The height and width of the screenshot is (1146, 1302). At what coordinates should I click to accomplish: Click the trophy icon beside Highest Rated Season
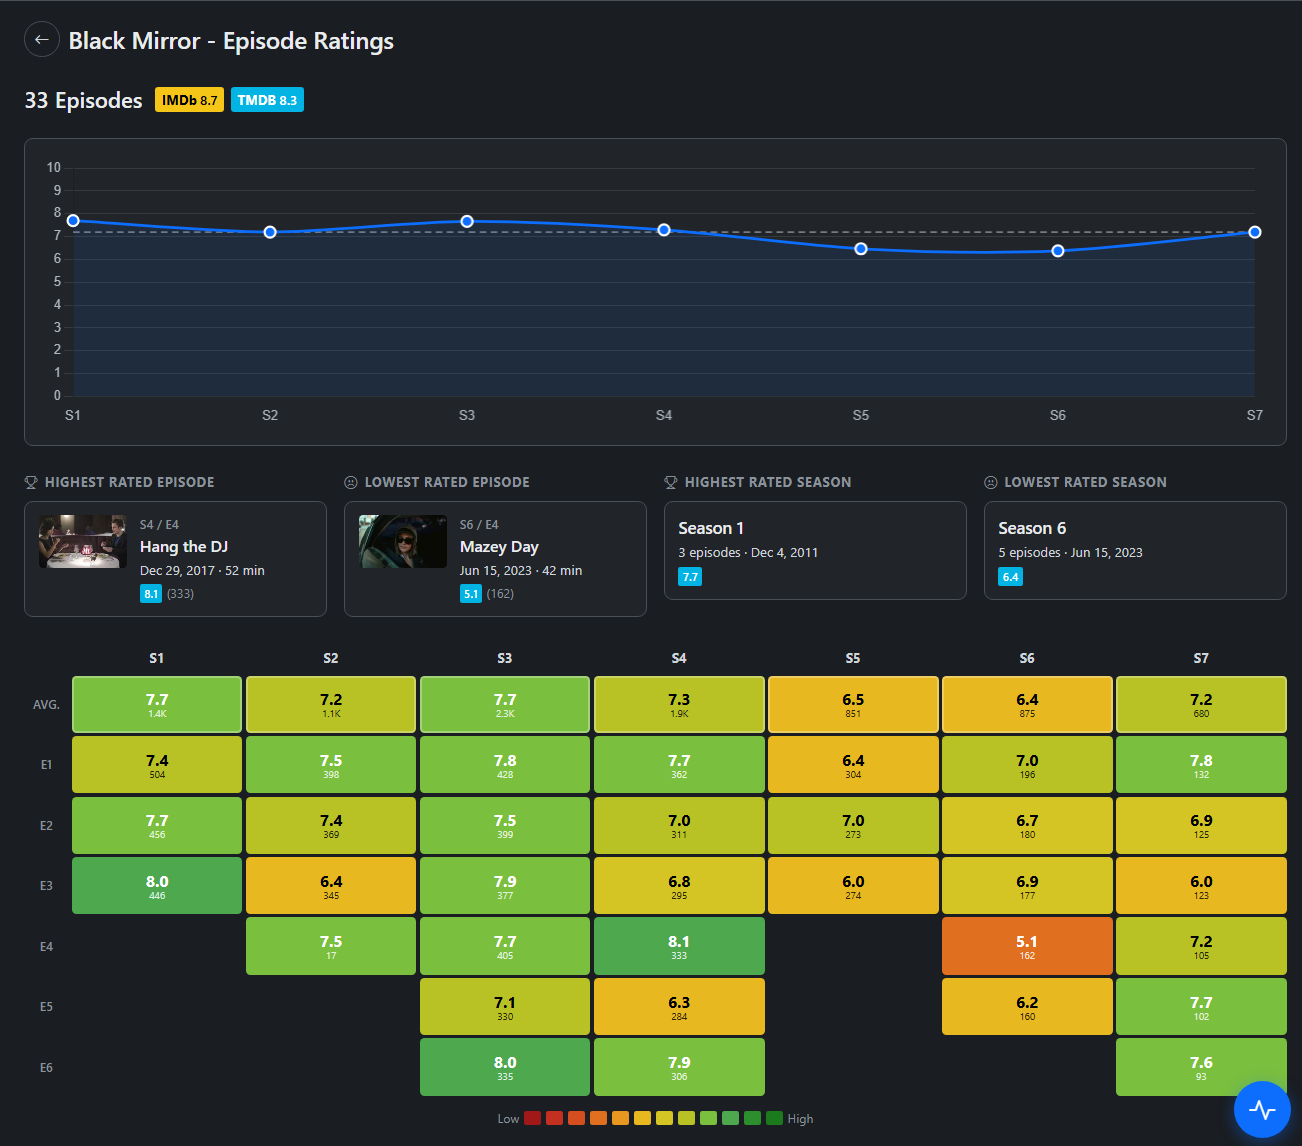click(671, 482)
